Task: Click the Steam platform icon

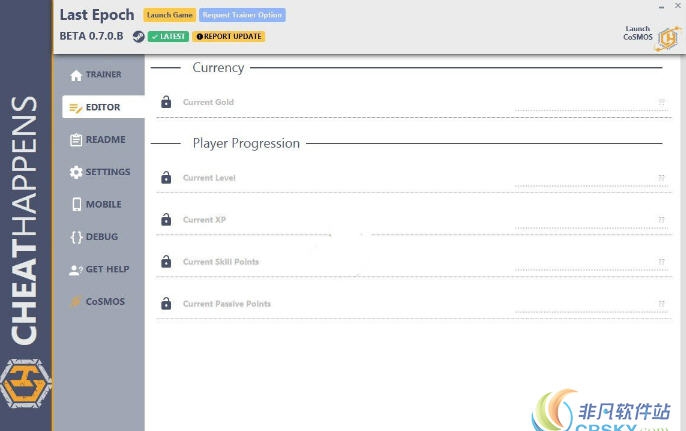Action: (x=139, y=36)
